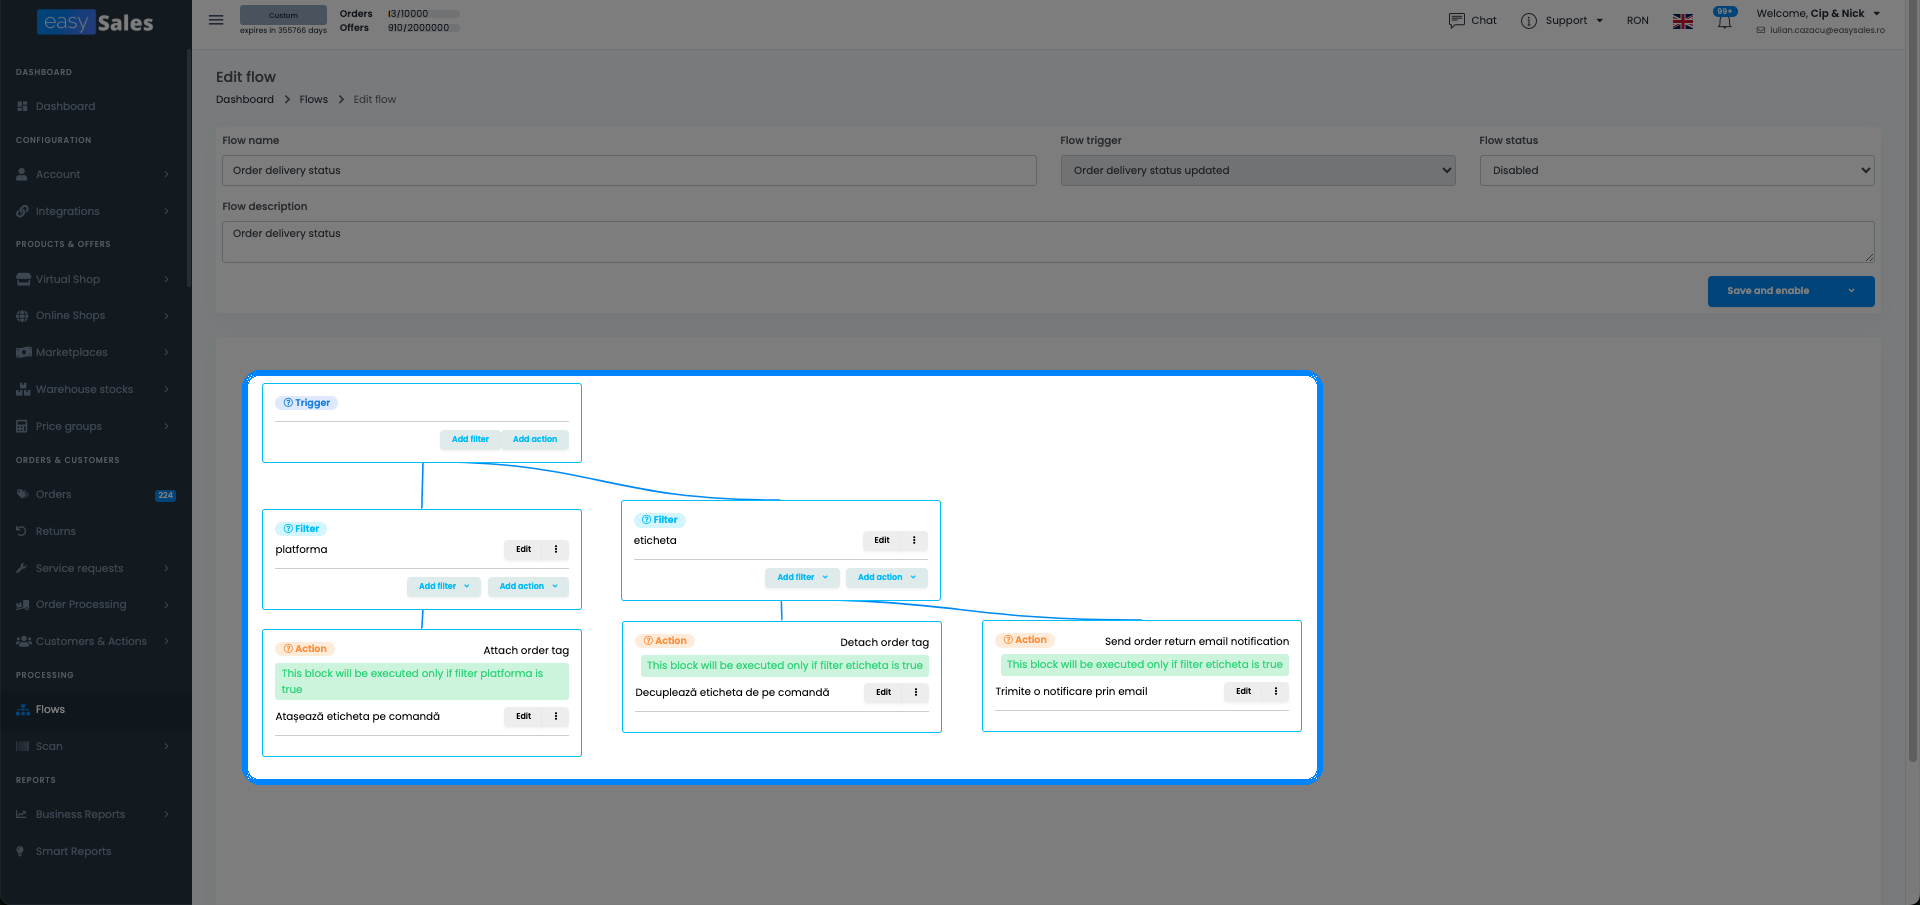Open more options for Decuplează eticheta action
1920x905 pixels.
tap(916, 692)
